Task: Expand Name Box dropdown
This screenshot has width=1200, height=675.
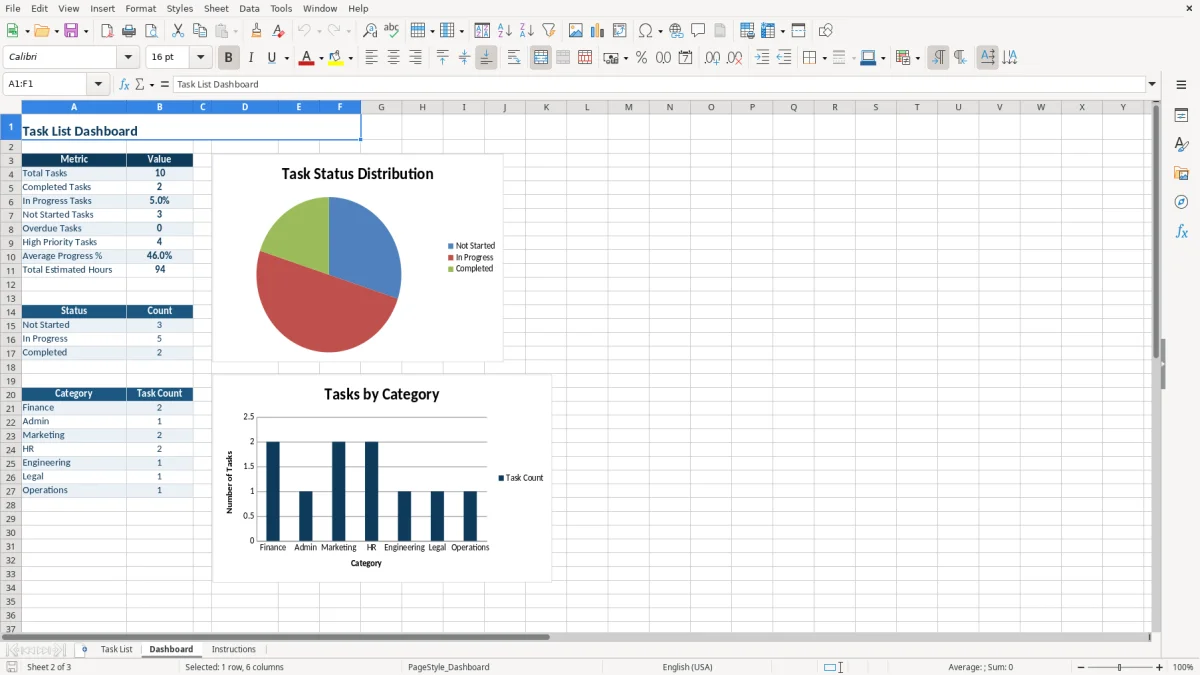Action: (x=98, y=85)
